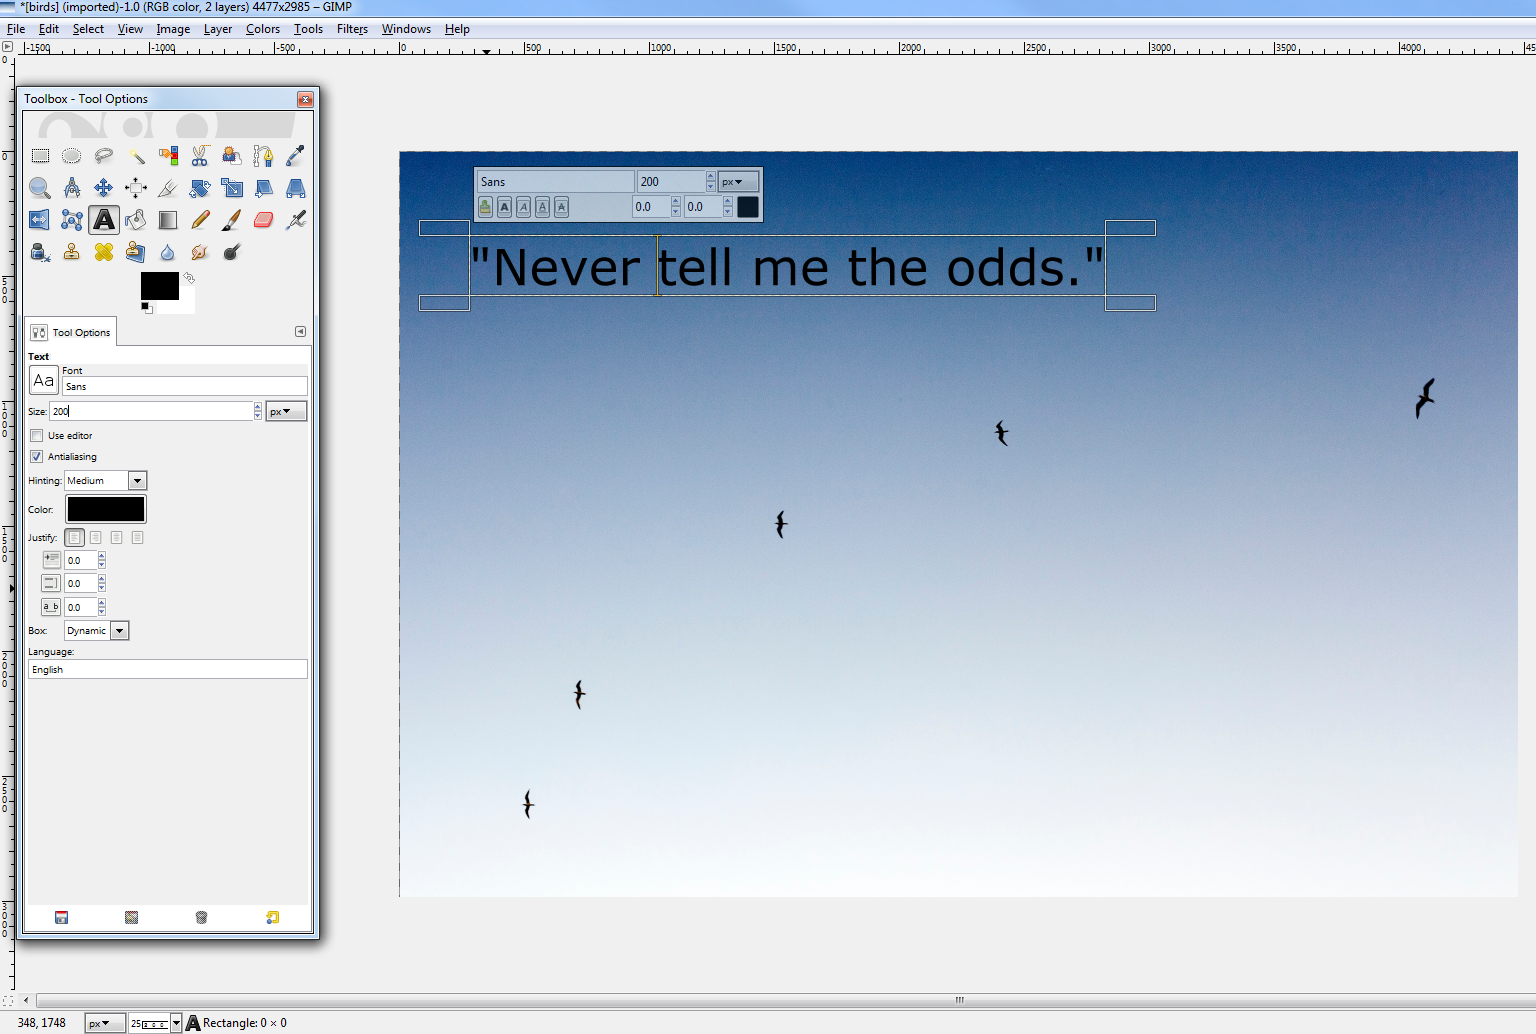The height and width of the screenshot is (1034, 1536).
Task: Open the Colors menu
Action: coord(262,29)
